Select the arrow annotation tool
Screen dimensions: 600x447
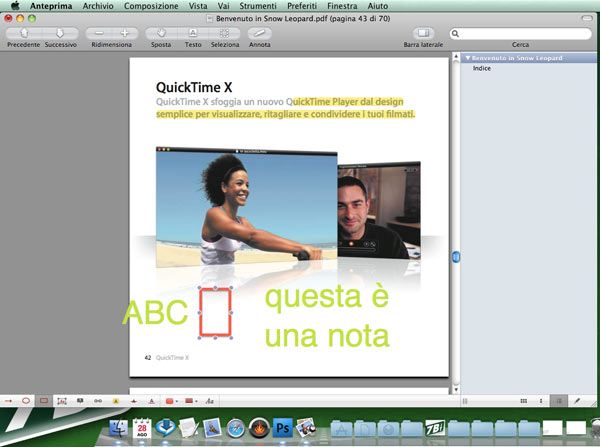(x=9, y=400)
